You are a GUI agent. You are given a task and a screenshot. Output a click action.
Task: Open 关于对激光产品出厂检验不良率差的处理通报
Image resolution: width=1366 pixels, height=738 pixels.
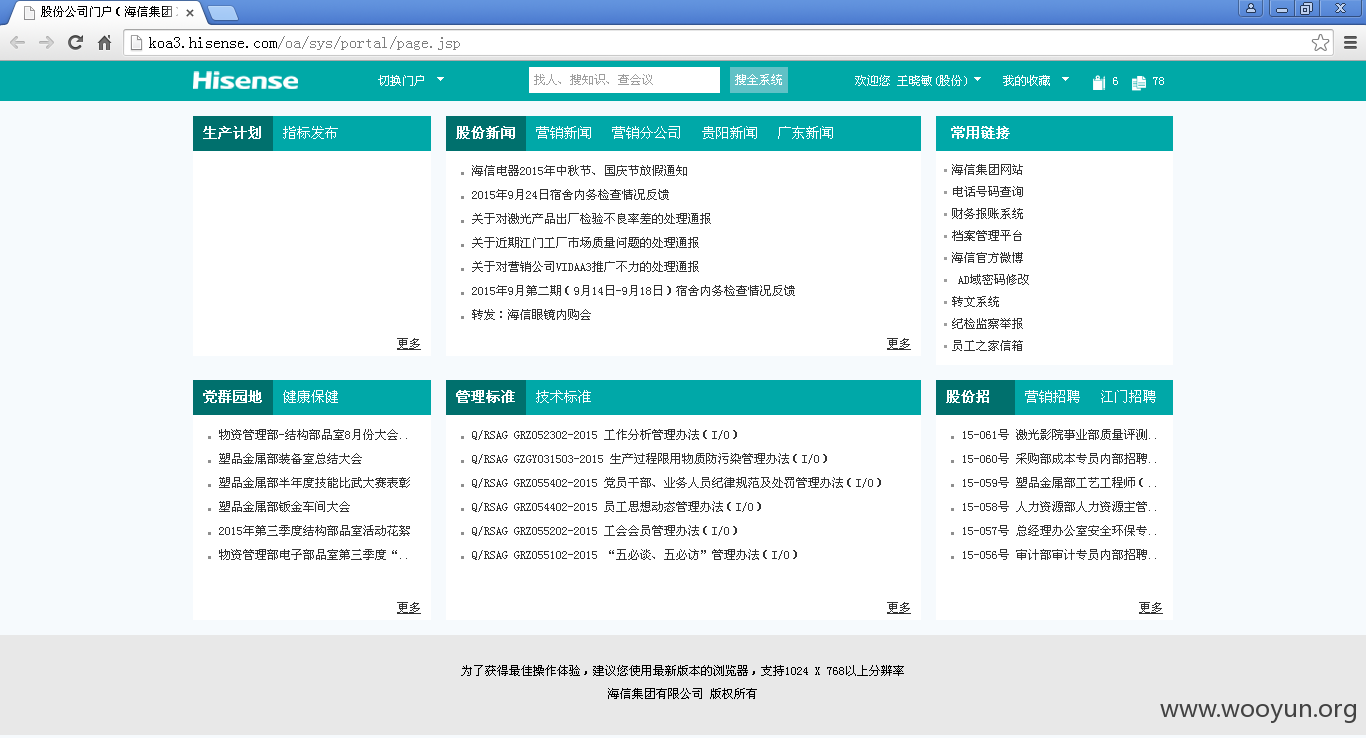591,219
